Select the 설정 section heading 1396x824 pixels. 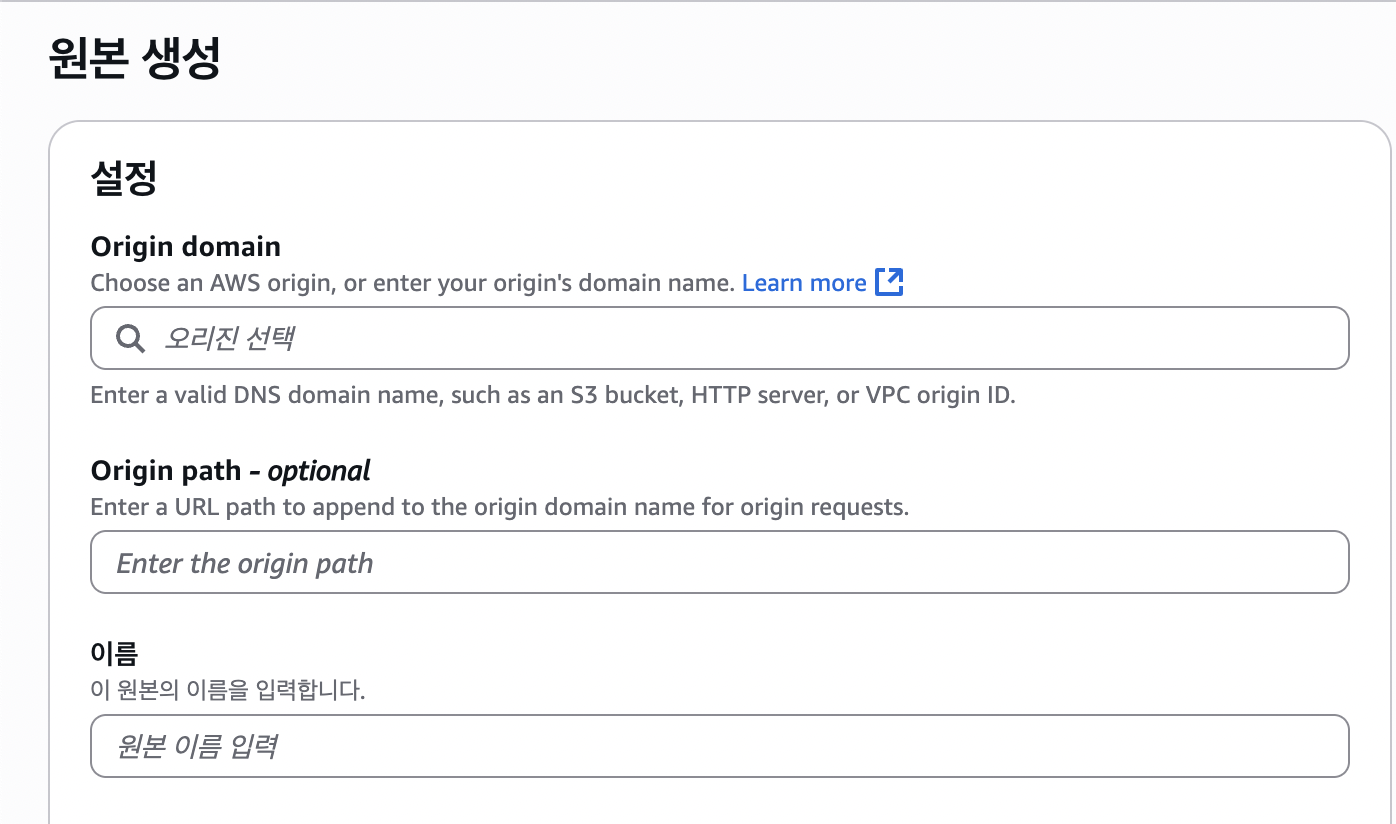click(124, 180)
